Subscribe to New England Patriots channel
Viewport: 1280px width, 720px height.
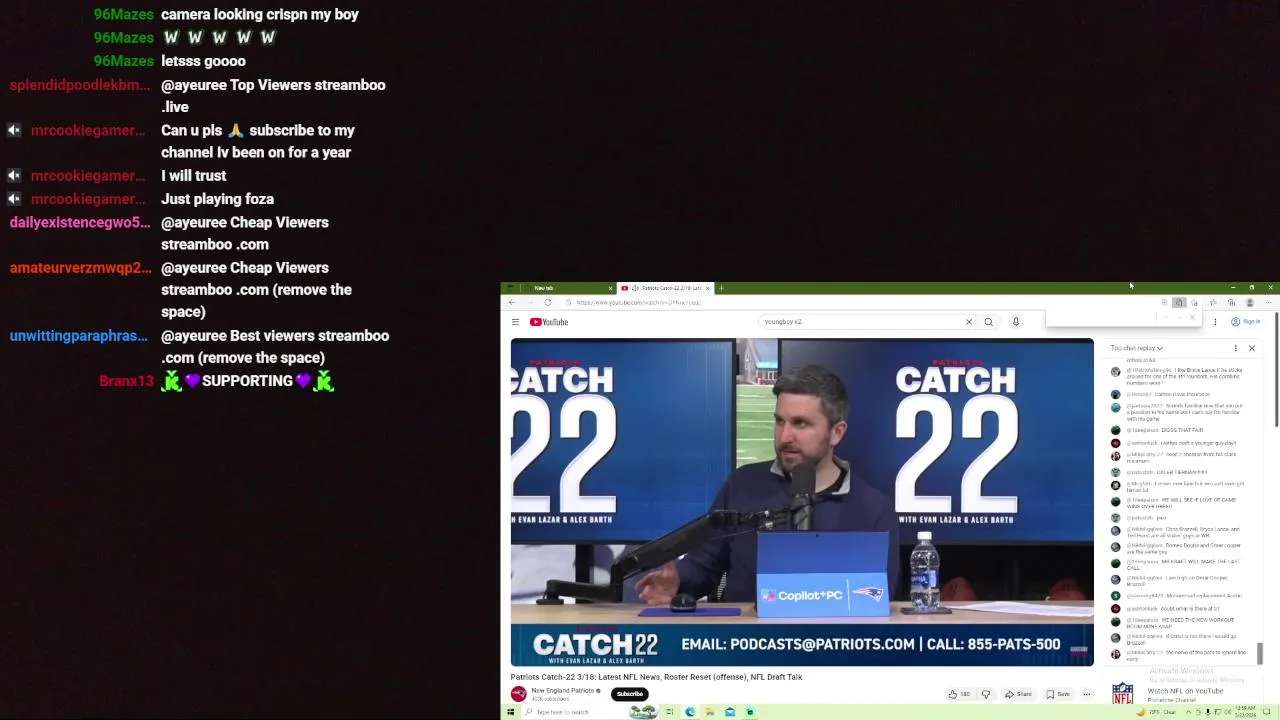coord(629,693)
